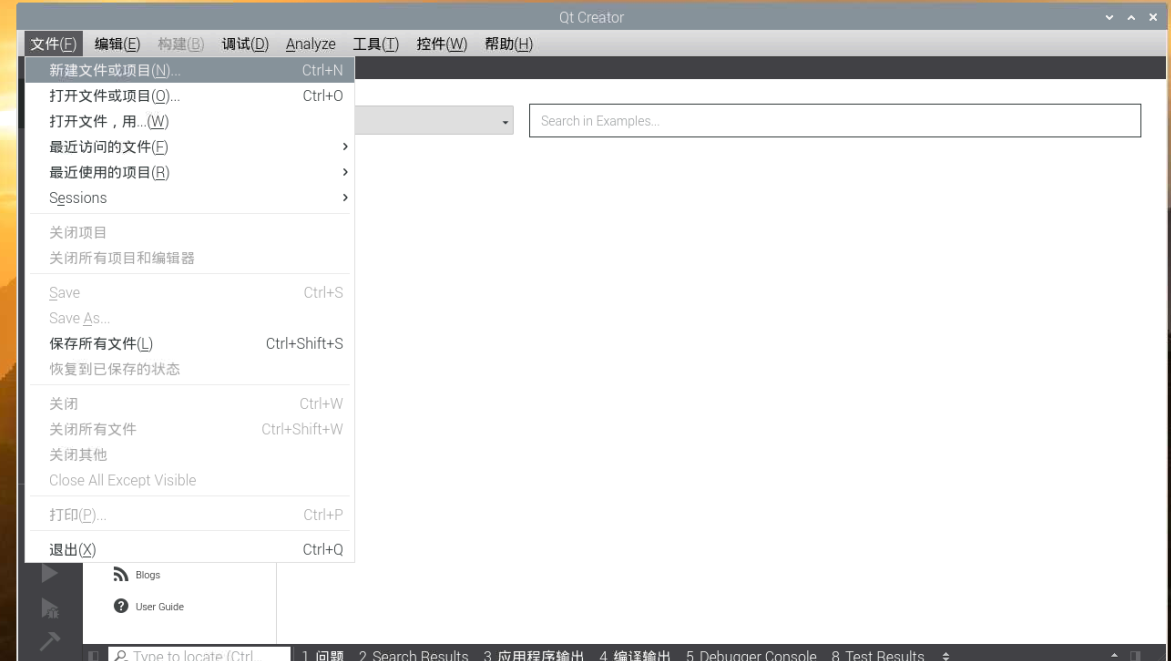Toggle the left sidebar icon in status bar
The image size is (1171, 661).
[93, 656]
